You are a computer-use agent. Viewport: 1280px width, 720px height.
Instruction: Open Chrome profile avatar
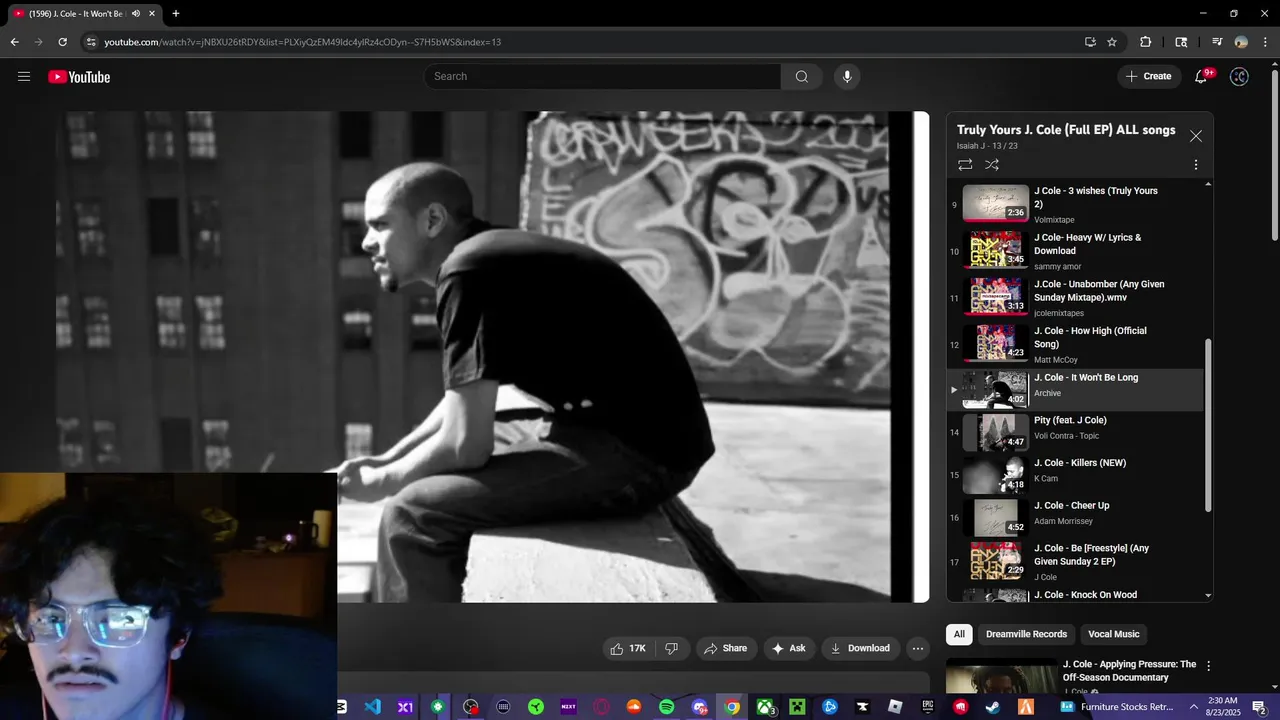point(1241,42)
